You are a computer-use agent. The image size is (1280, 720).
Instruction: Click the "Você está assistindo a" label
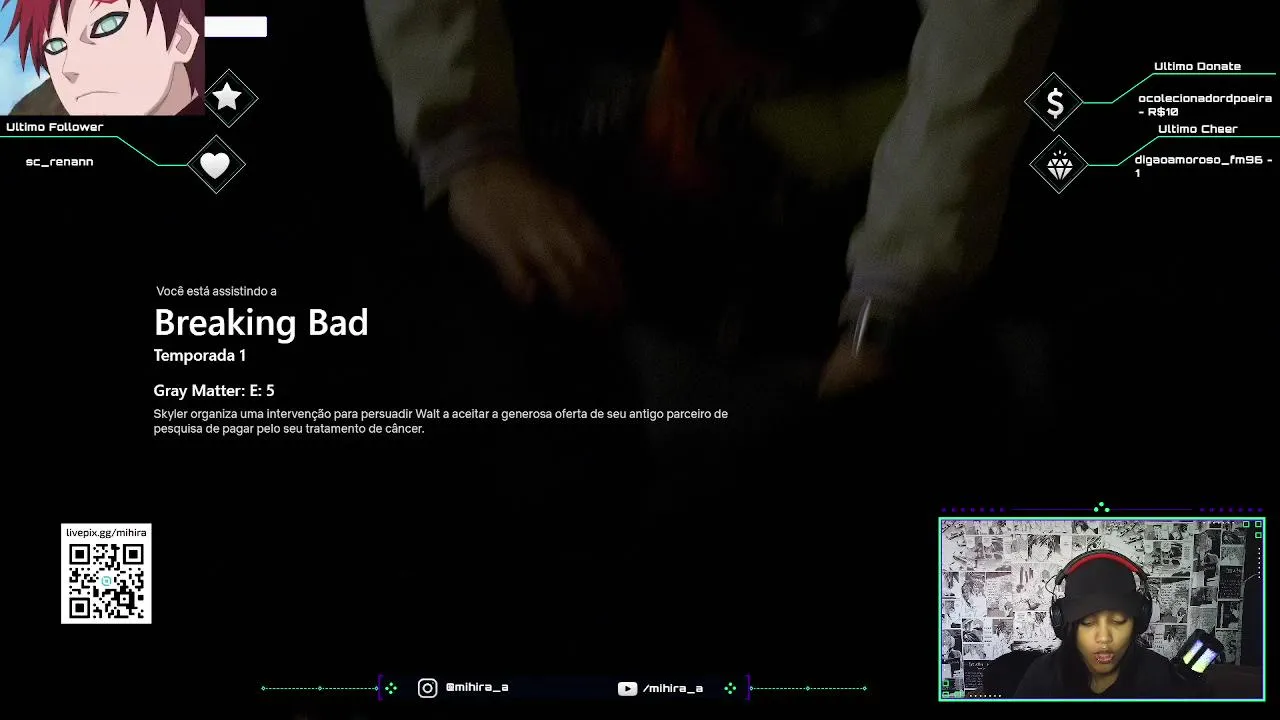pos(216,291)
